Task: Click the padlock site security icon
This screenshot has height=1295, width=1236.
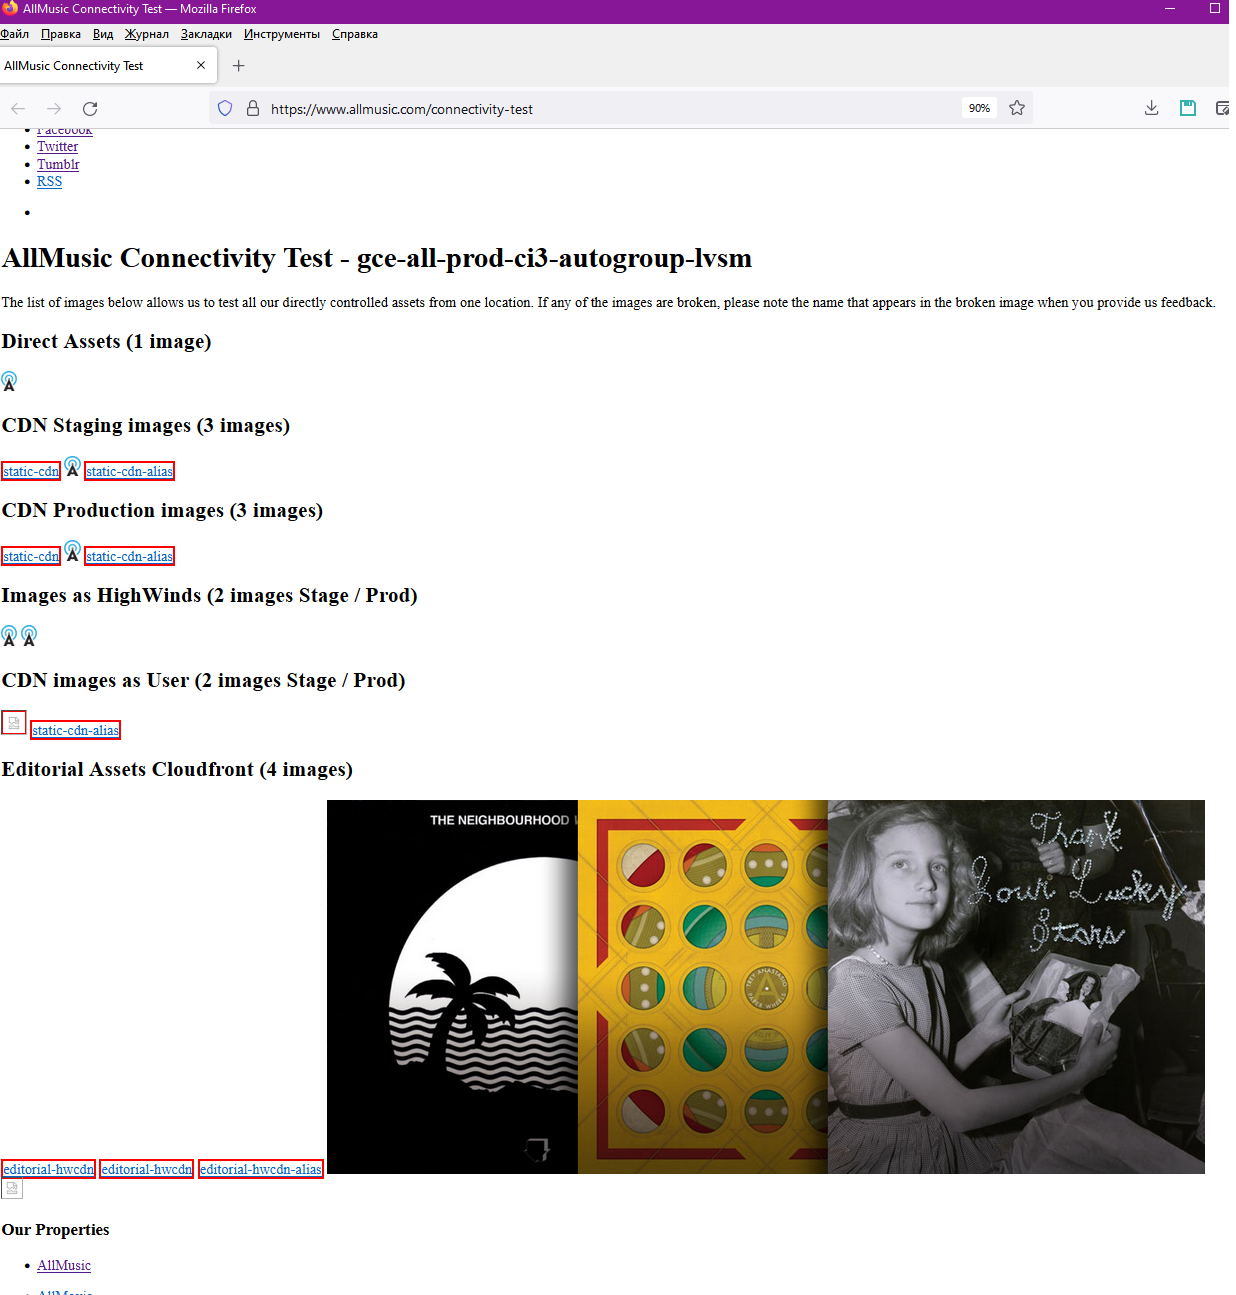Action: click(x=253, y=108)
